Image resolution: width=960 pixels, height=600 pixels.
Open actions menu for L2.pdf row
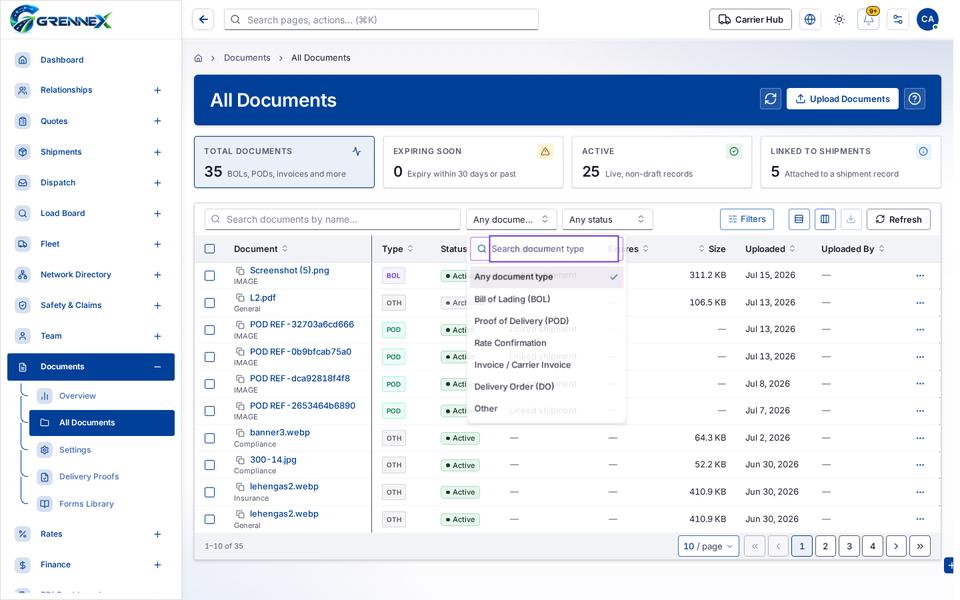point(920,303)
